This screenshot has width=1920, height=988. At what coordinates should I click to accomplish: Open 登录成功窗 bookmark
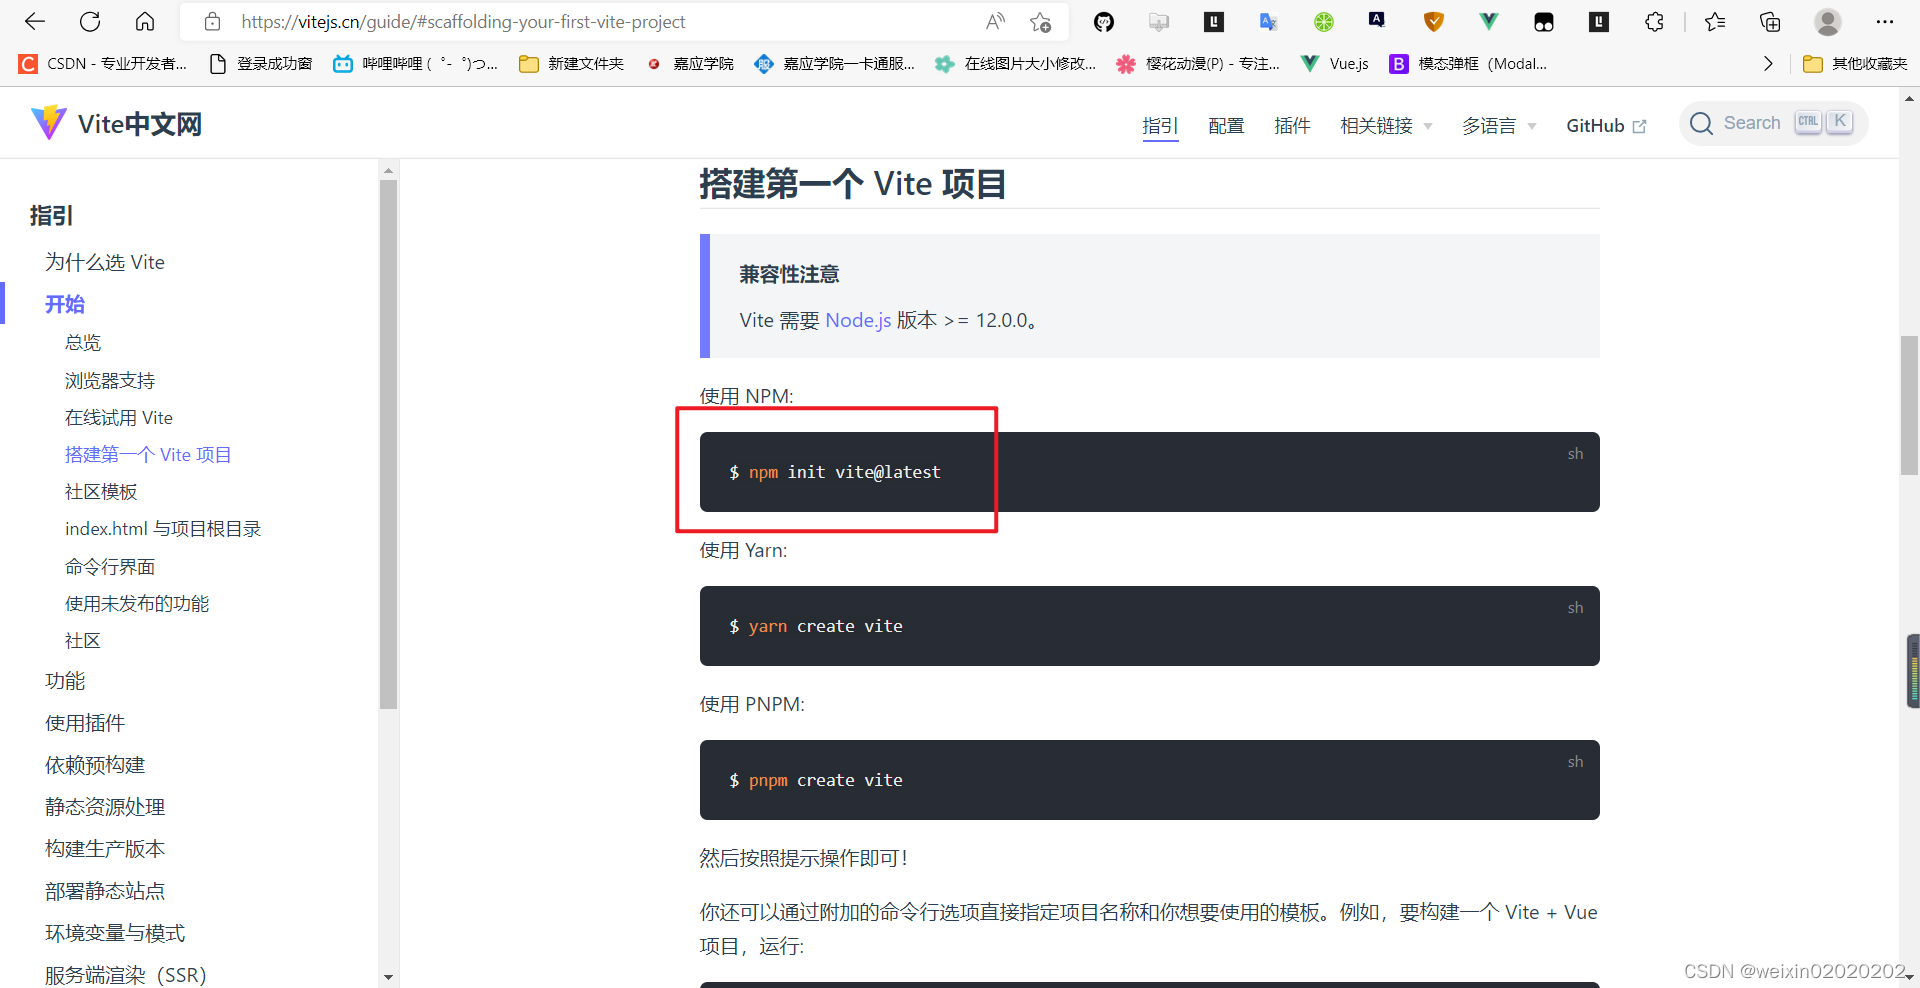point(260,64)
